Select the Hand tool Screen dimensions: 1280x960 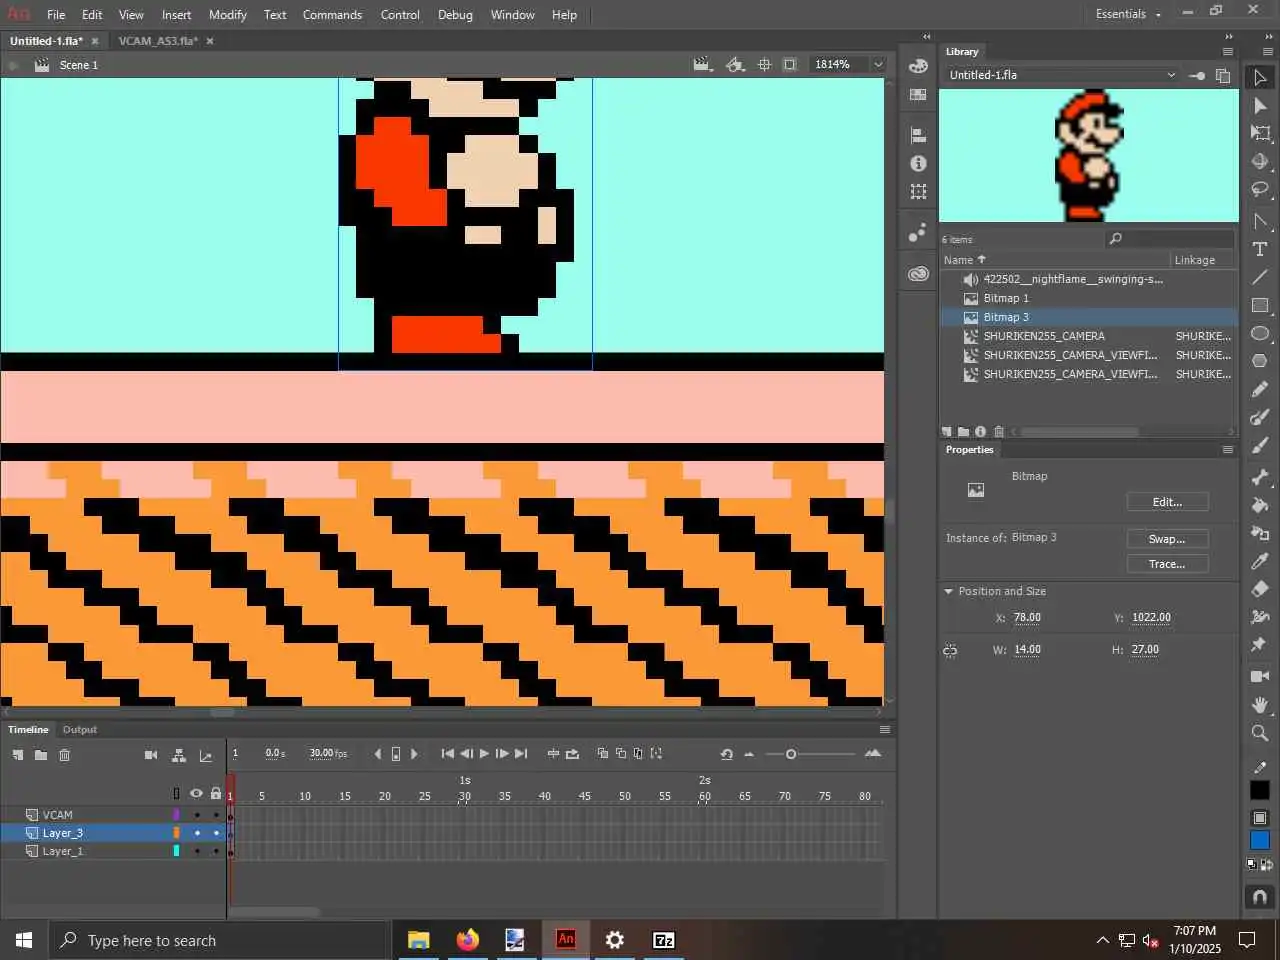click(x=1260, y=705)
